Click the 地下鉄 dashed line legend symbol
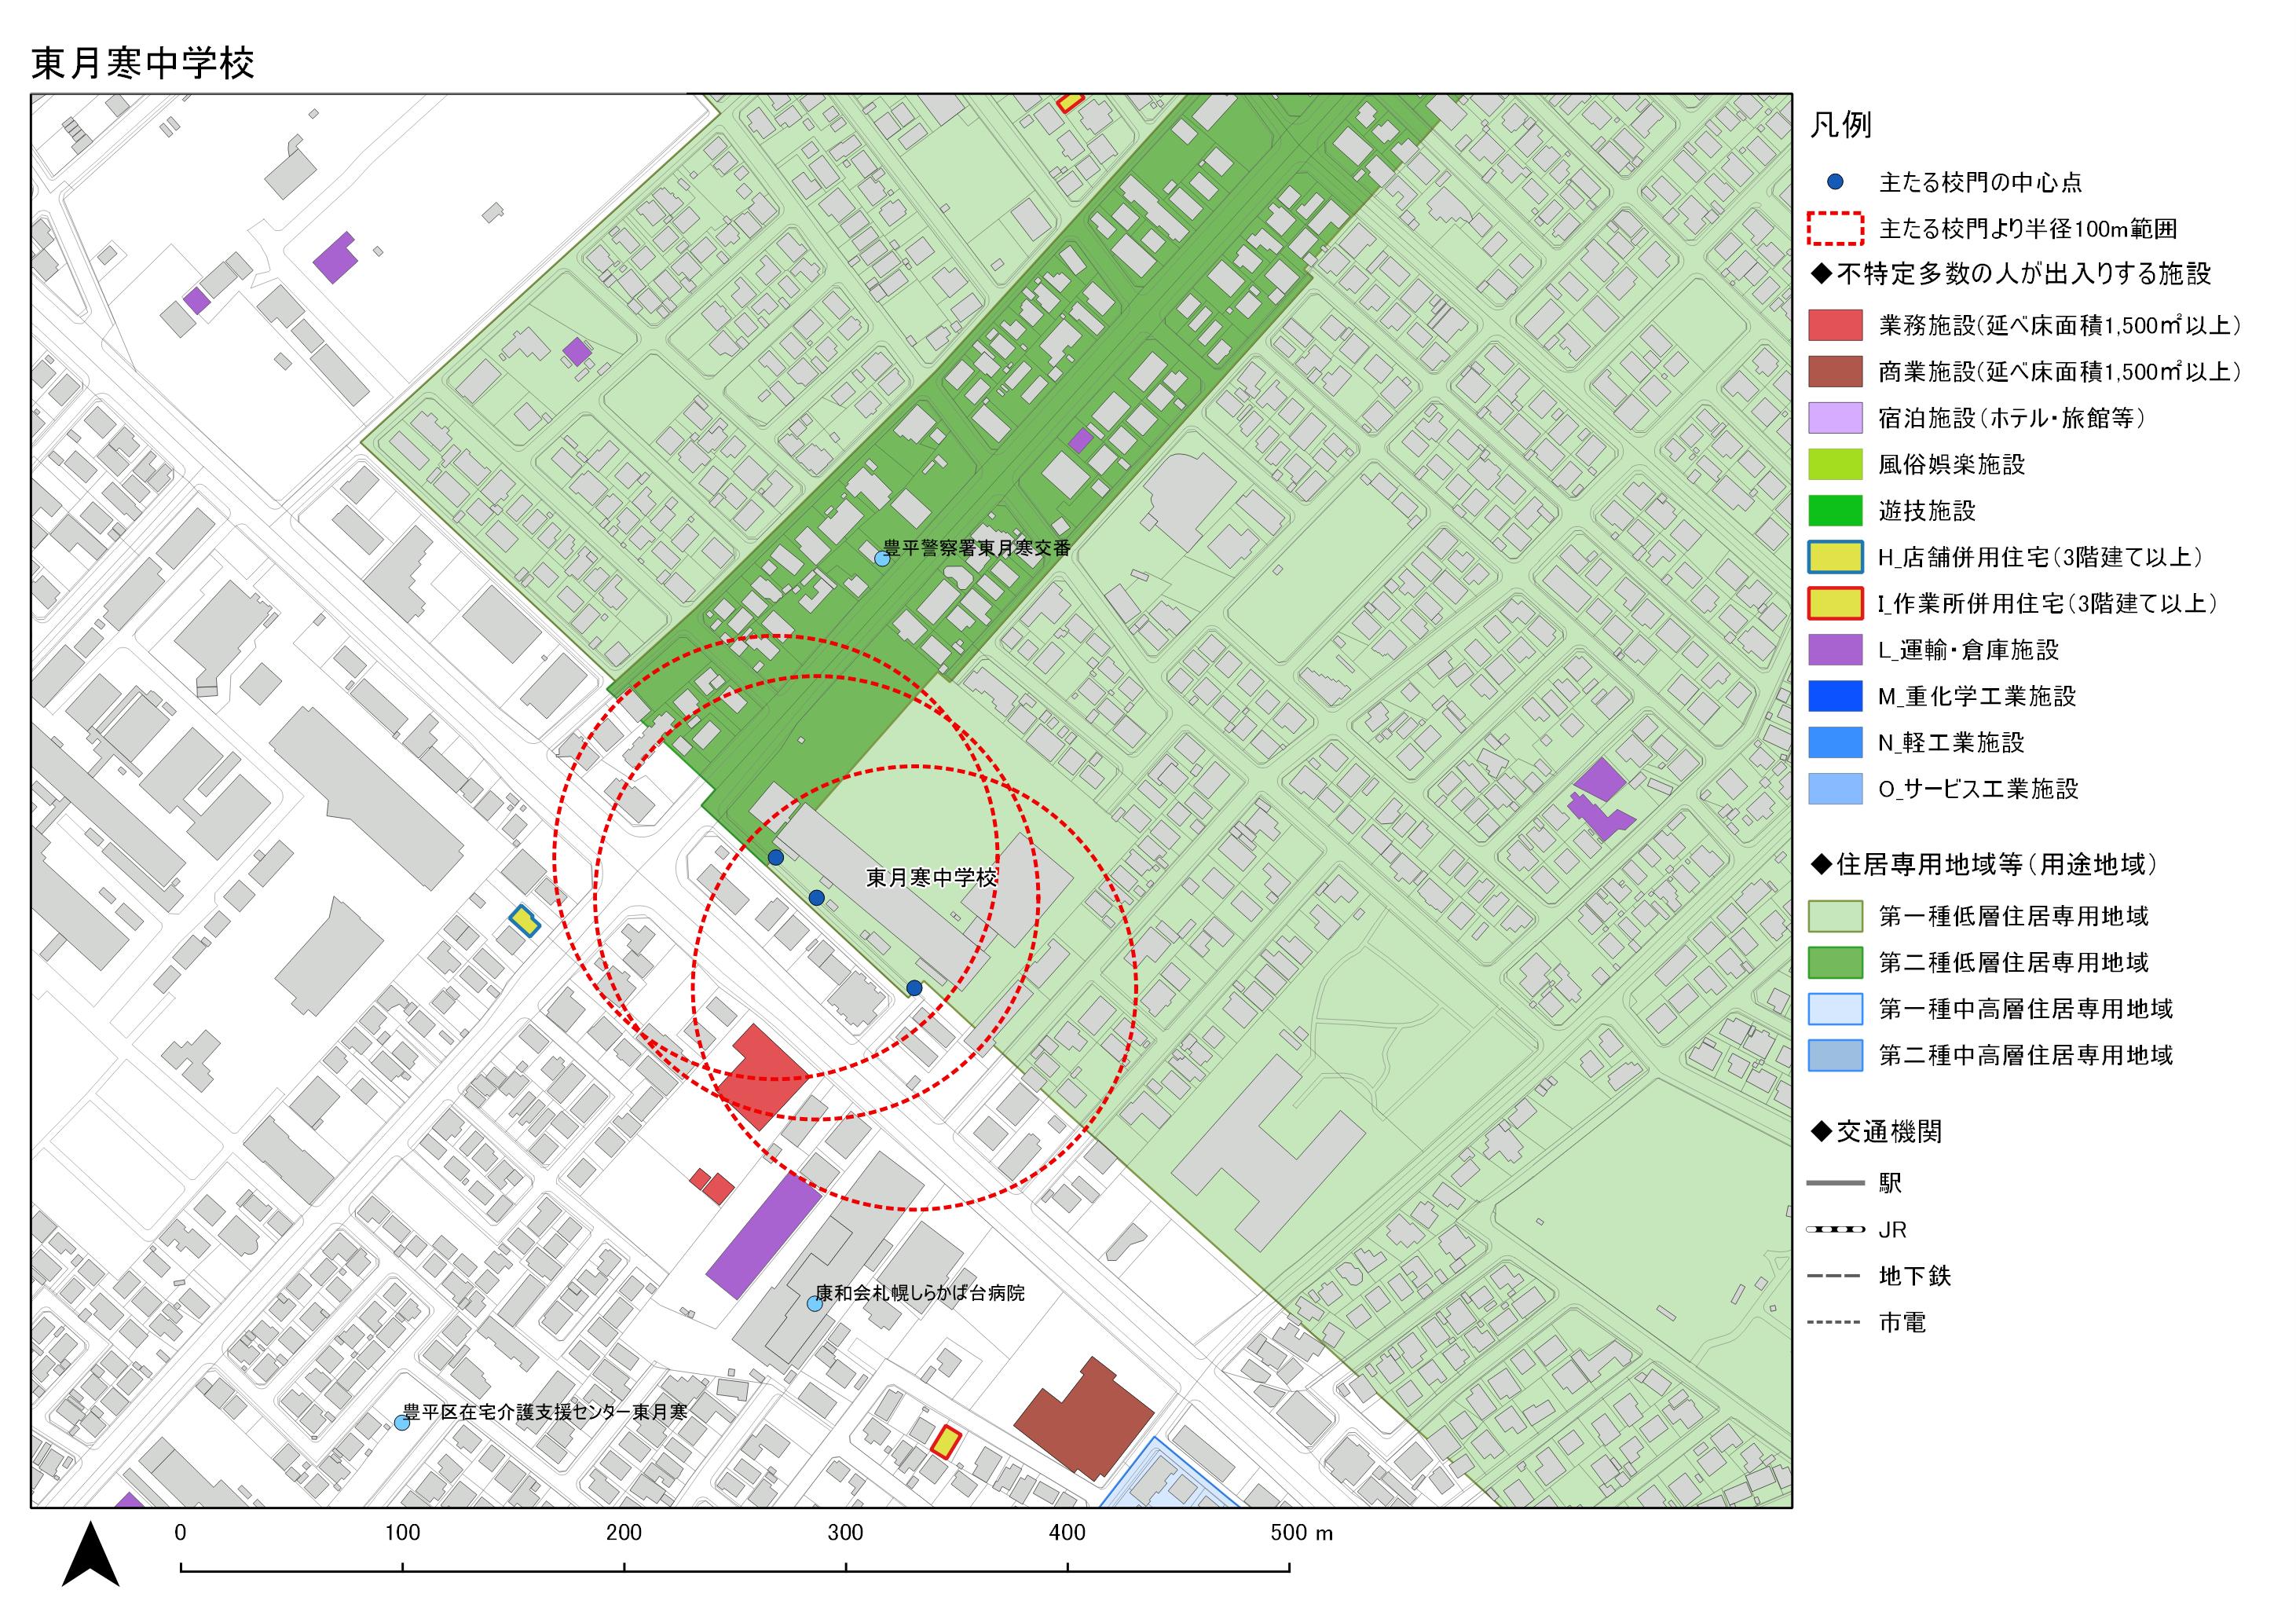The height and width of the screenshot is (1623, 2296). tap(1835, 1276)
